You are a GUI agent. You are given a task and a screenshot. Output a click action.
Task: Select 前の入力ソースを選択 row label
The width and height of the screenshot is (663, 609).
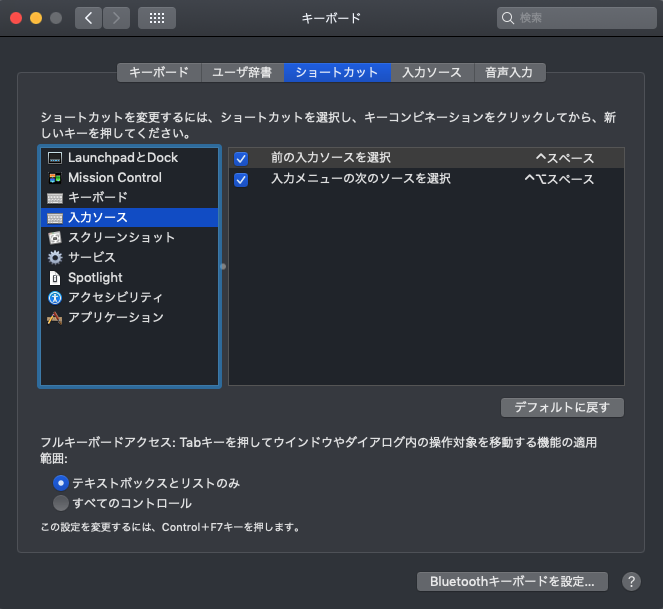point(331,158)
